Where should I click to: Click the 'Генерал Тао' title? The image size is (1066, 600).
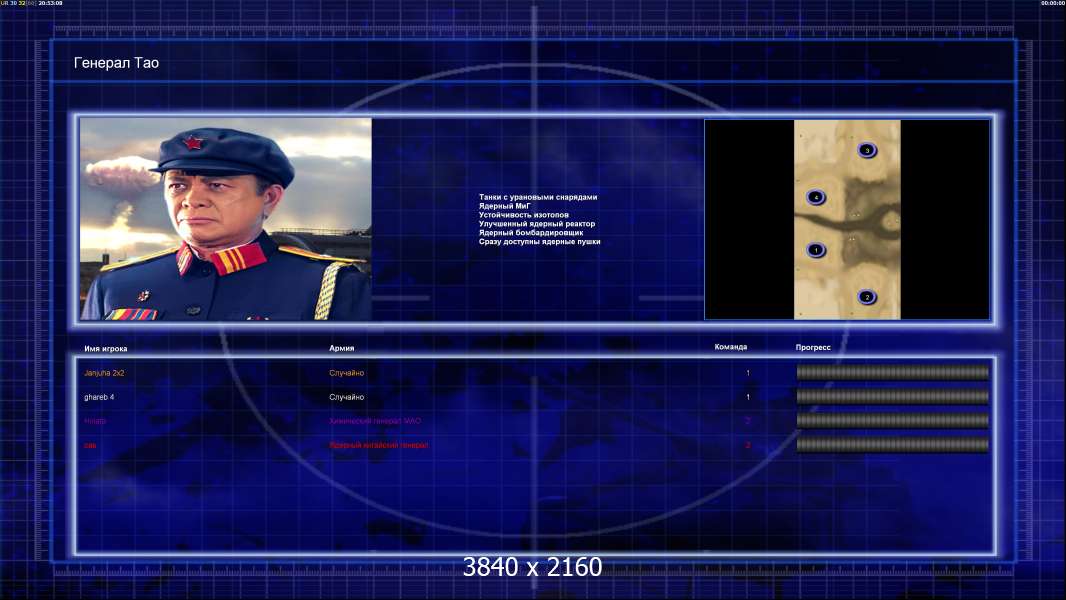click(x=116, y=63)
